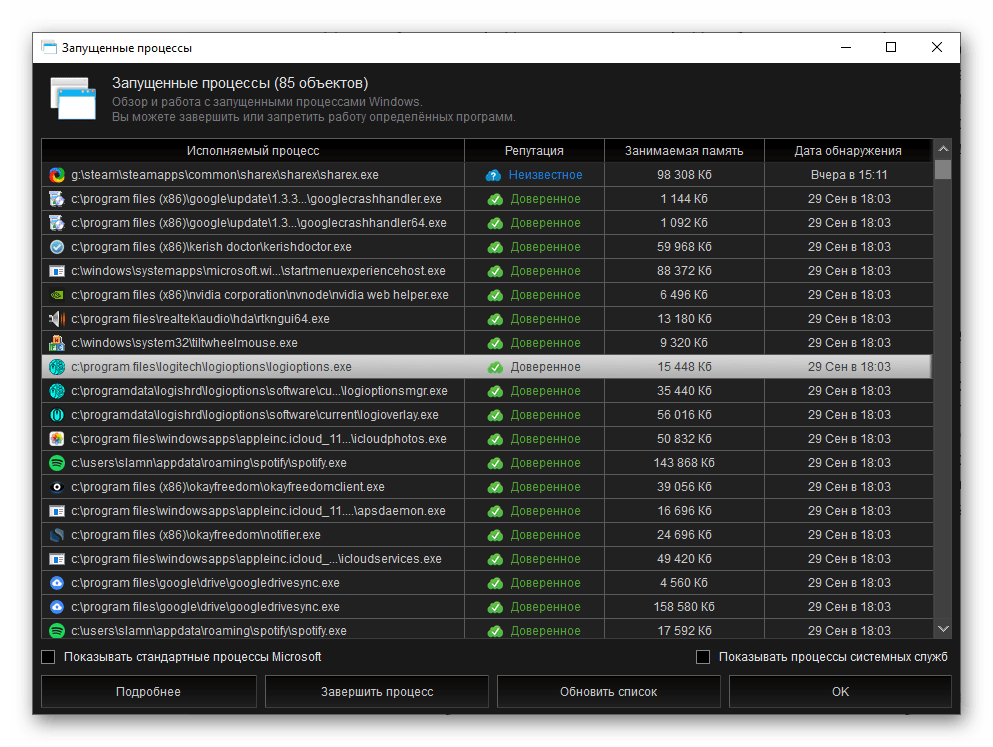Close the Запущенные процессы window
Image resolution: width=993 pixels, height=747 pixels.
[937, 47]
